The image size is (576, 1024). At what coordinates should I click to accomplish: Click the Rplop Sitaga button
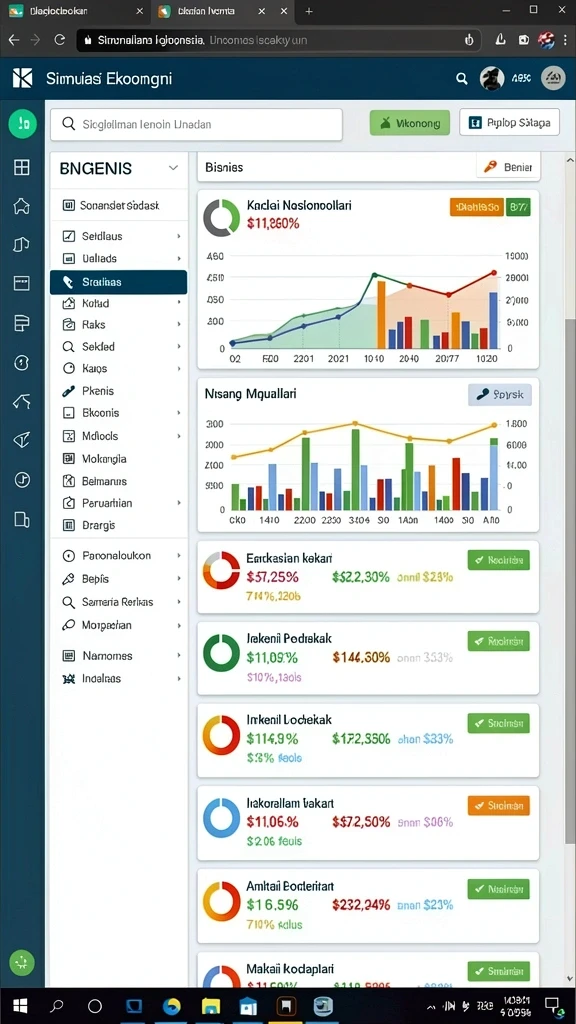[x=509, y=122]
